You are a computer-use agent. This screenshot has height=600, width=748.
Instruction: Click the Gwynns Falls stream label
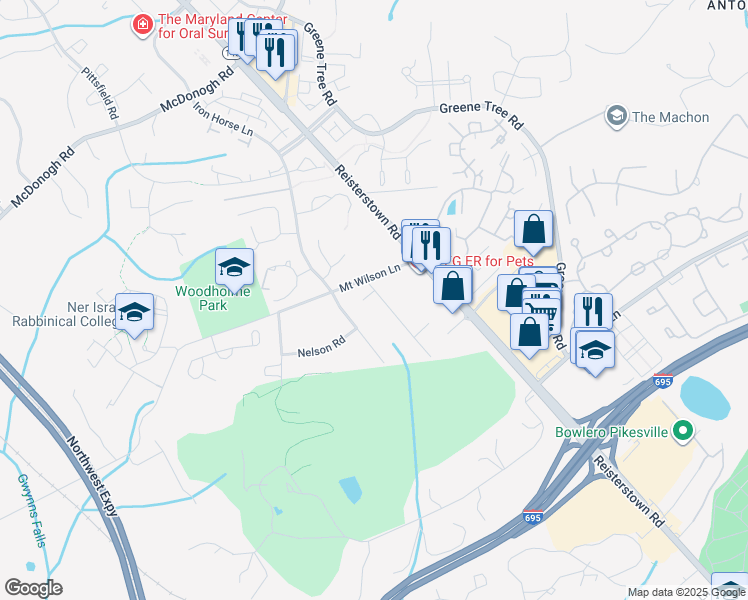click(x=31, y=510)
